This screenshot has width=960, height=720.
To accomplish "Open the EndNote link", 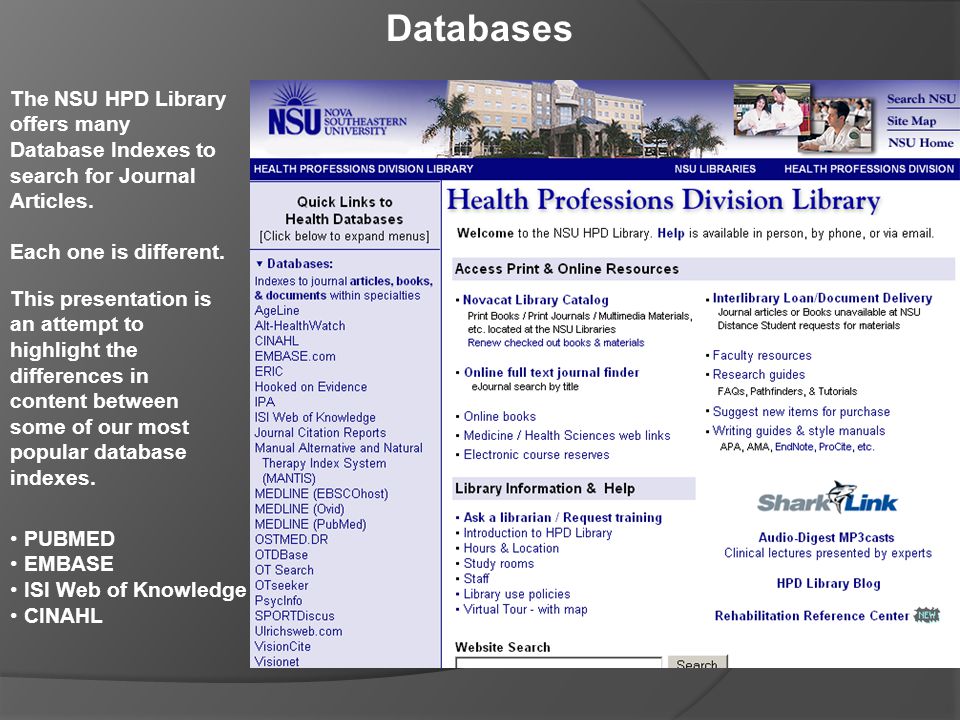I will 794,447.
